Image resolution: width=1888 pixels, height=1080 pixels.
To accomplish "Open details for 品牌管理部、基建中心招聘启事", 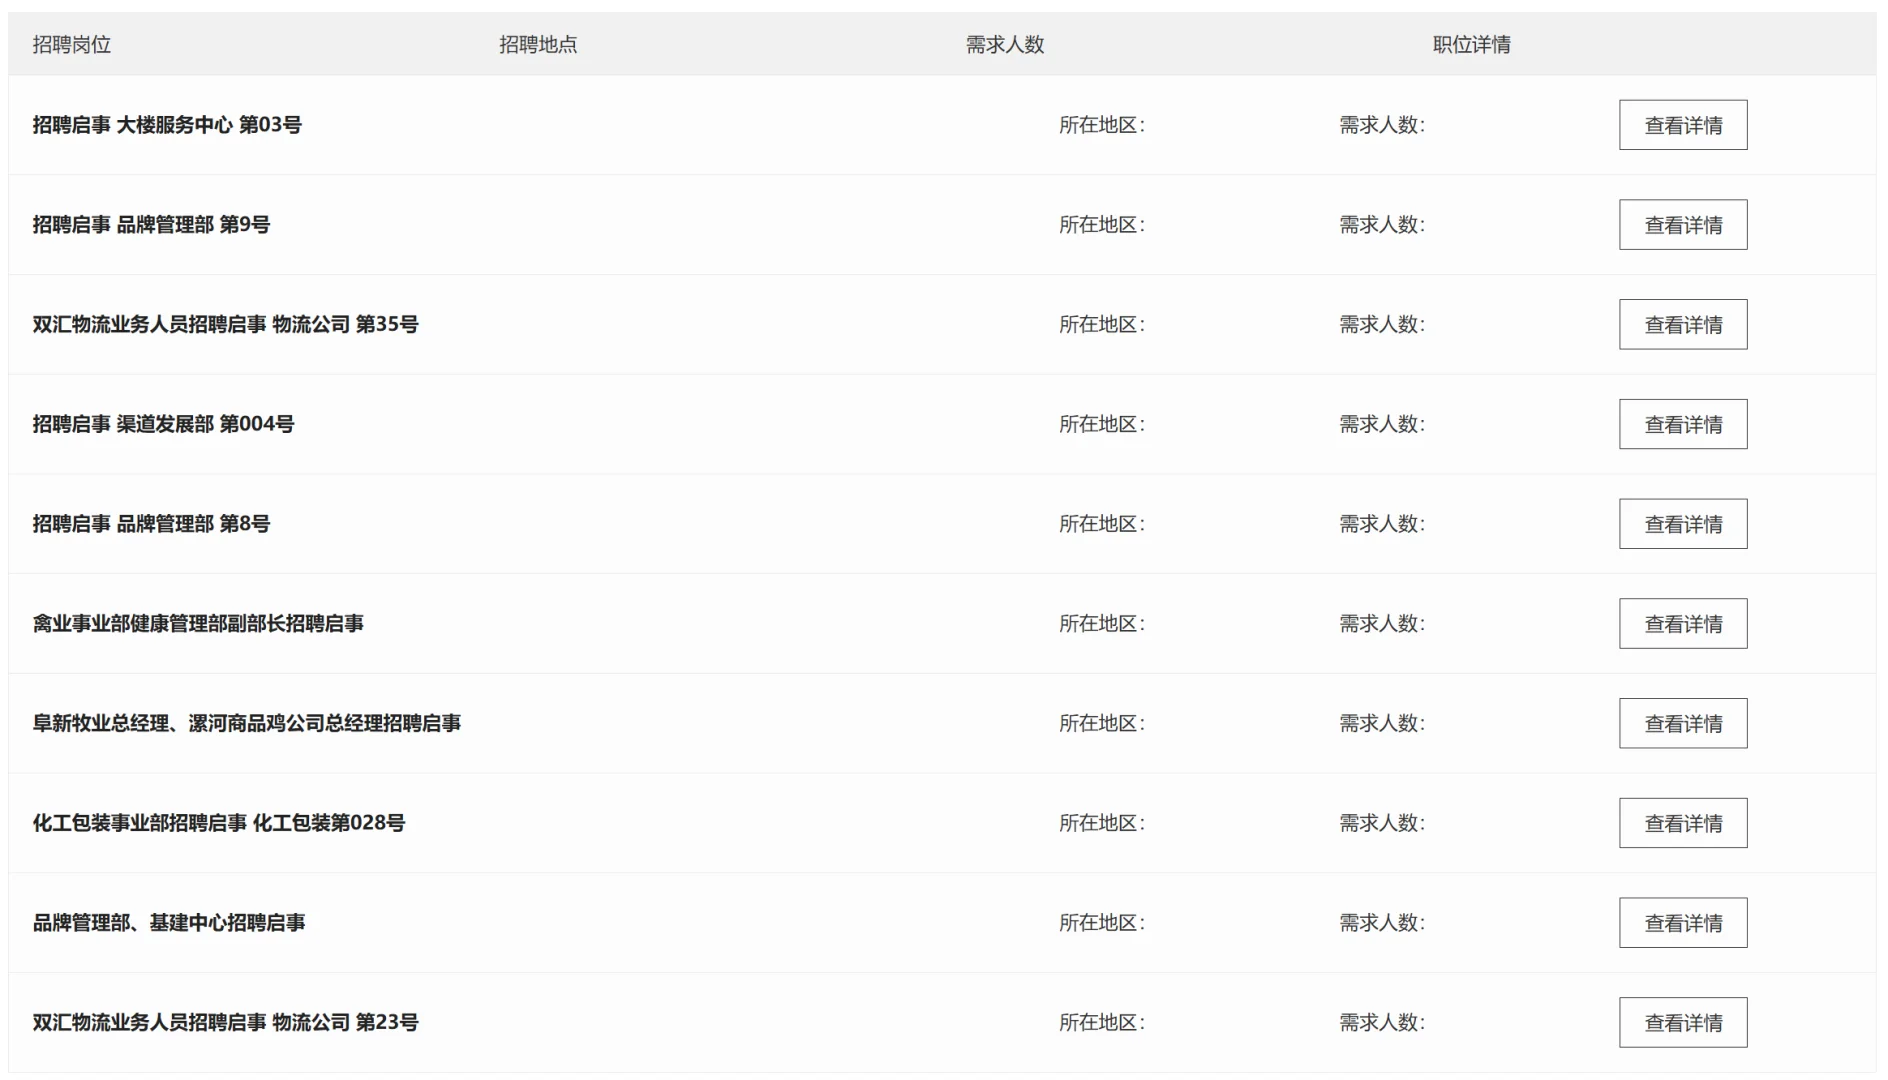I will [1683, 923].
